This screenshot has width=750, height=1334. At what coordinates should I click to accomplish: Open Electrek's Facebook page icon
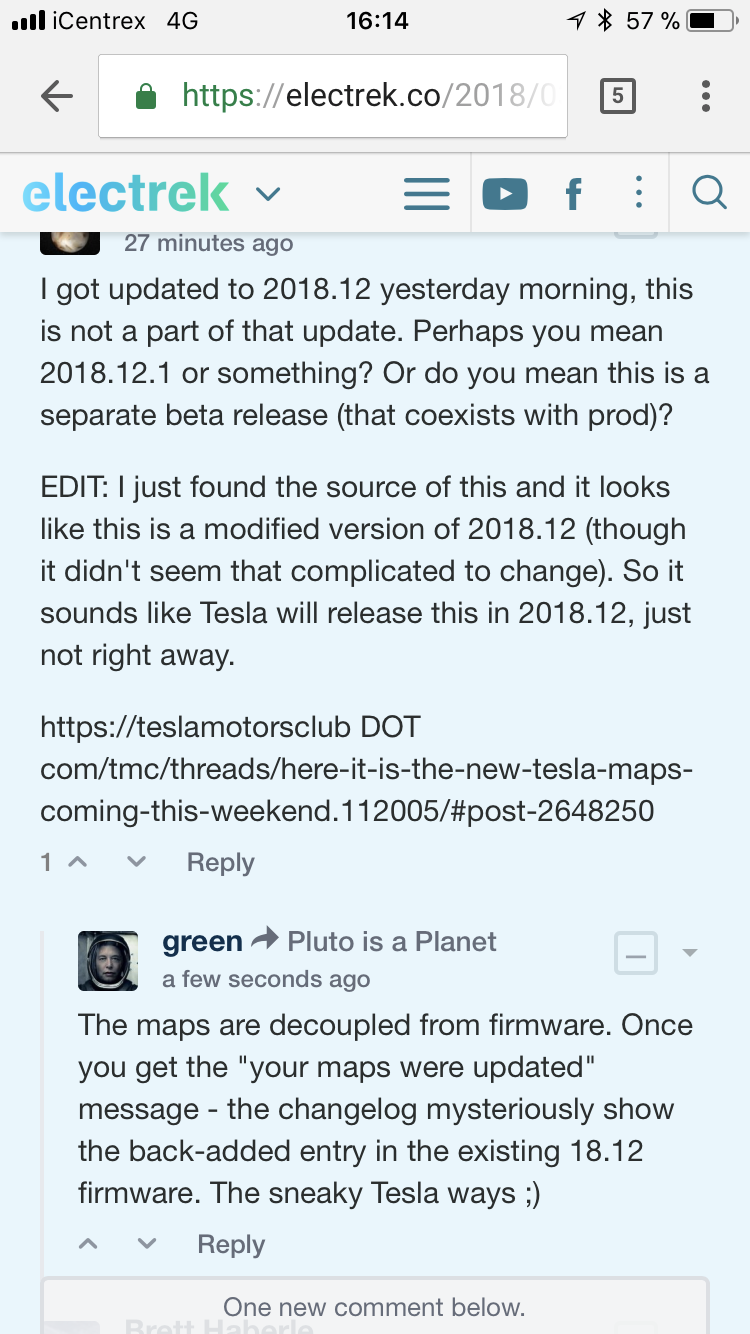[x=573, y=193]
